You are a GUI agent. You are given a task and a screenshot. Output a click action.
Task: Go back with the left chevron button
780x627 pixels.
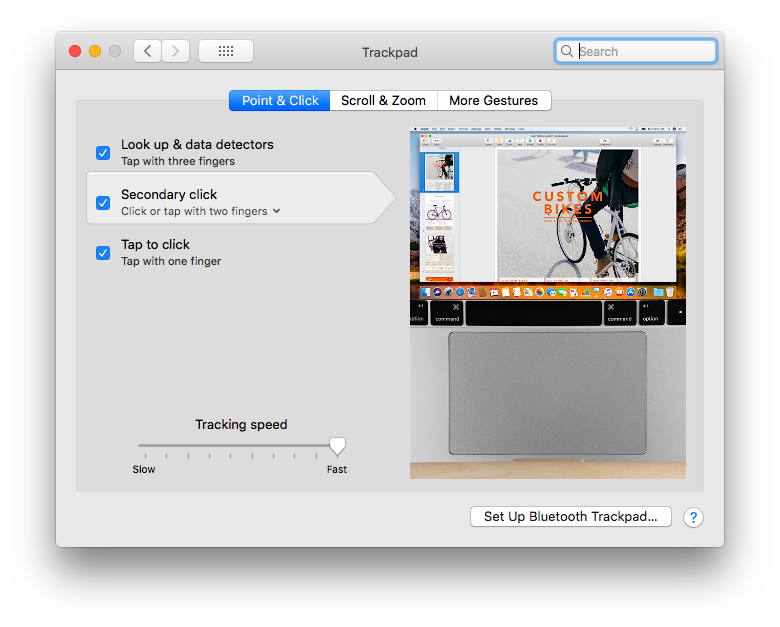click(147, 51)
